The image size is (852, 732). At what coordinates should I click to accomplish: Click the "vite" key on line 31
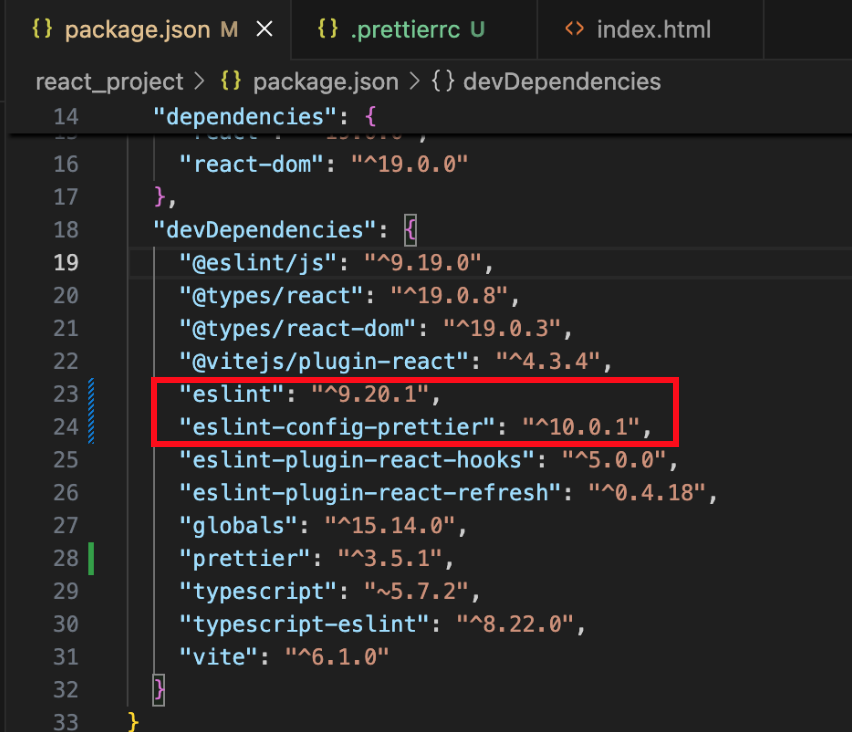219,657
